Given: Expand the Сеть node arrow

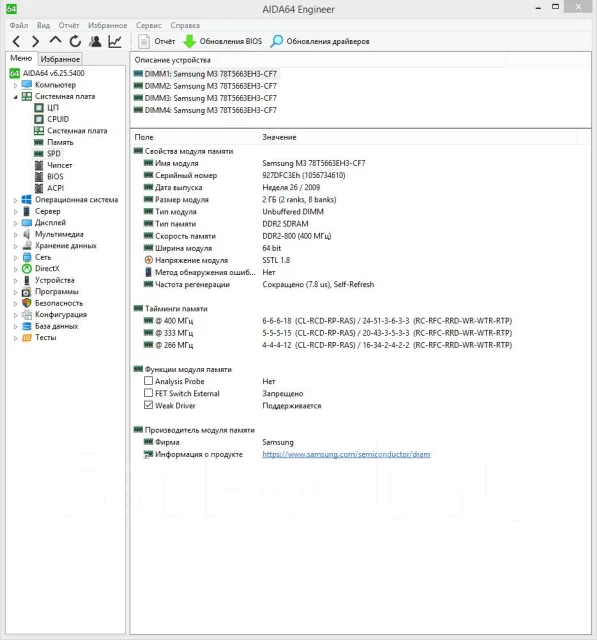Looking at the screenshot, I should coord(16,258).
